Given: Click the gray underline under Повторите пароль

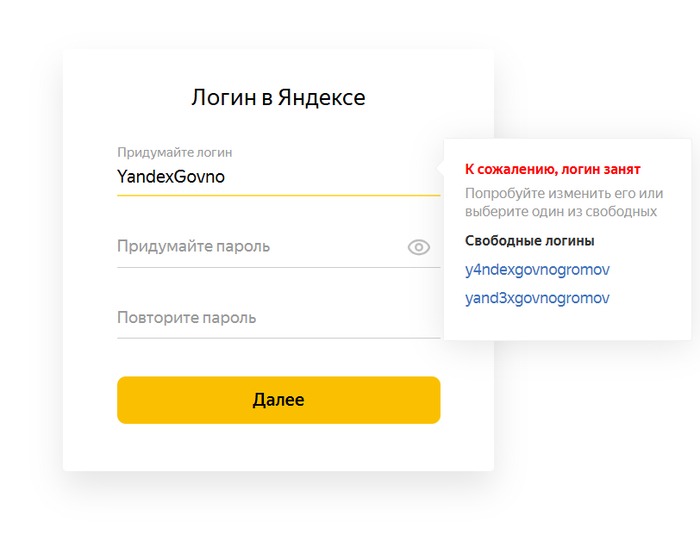Looking at the screenshot, I should coord(278,338).
